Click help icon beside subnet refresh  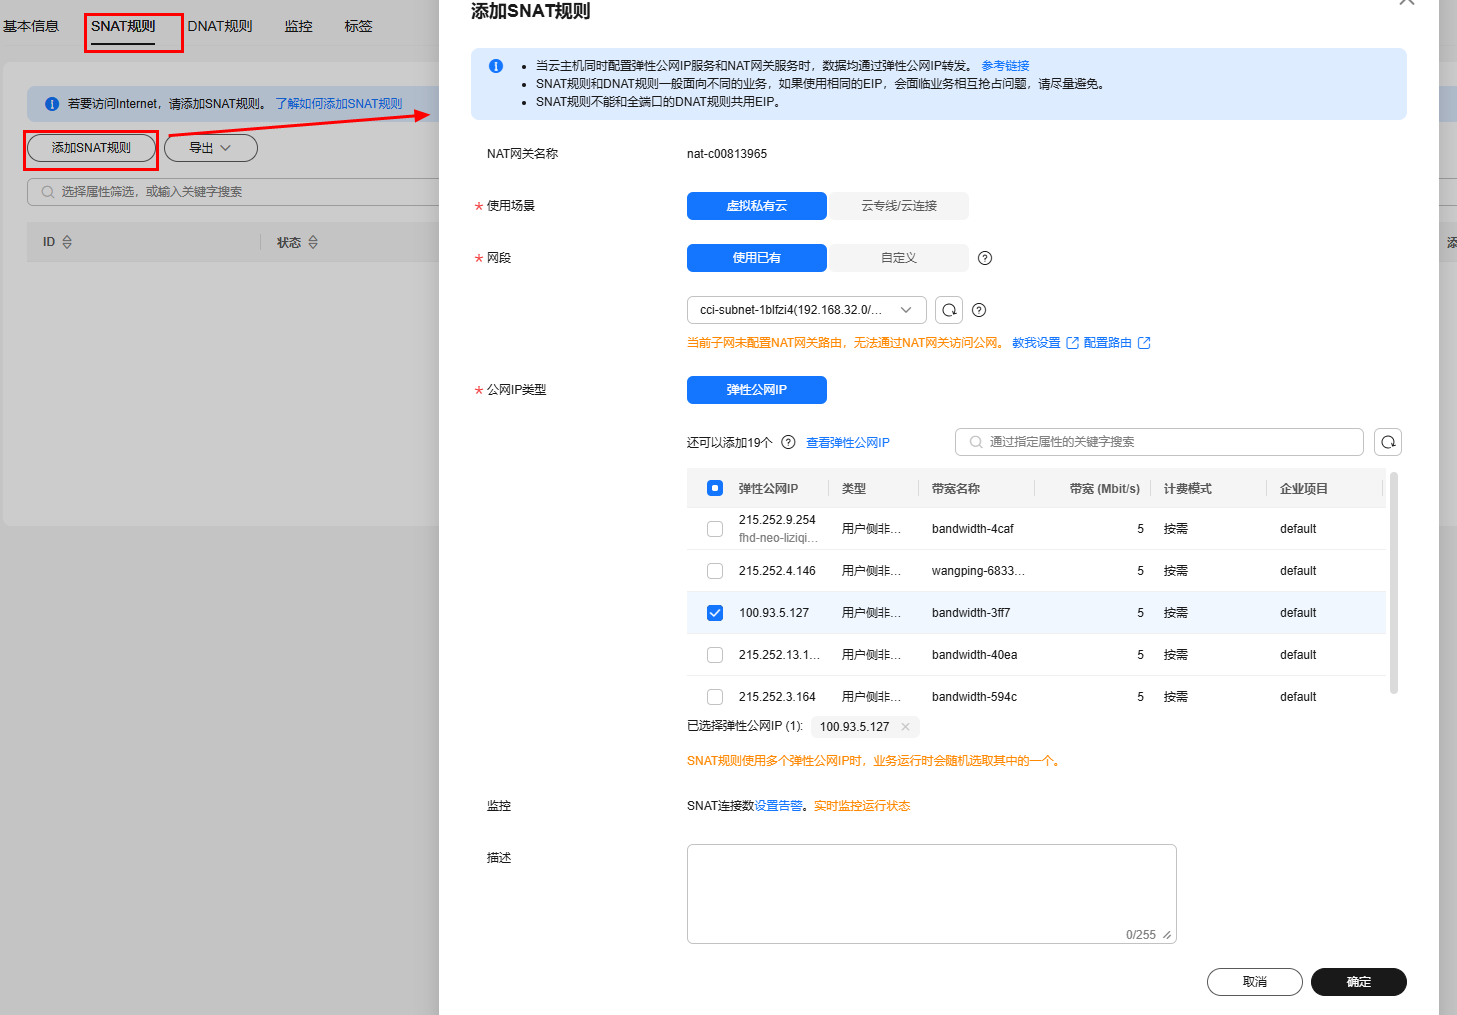979,310
